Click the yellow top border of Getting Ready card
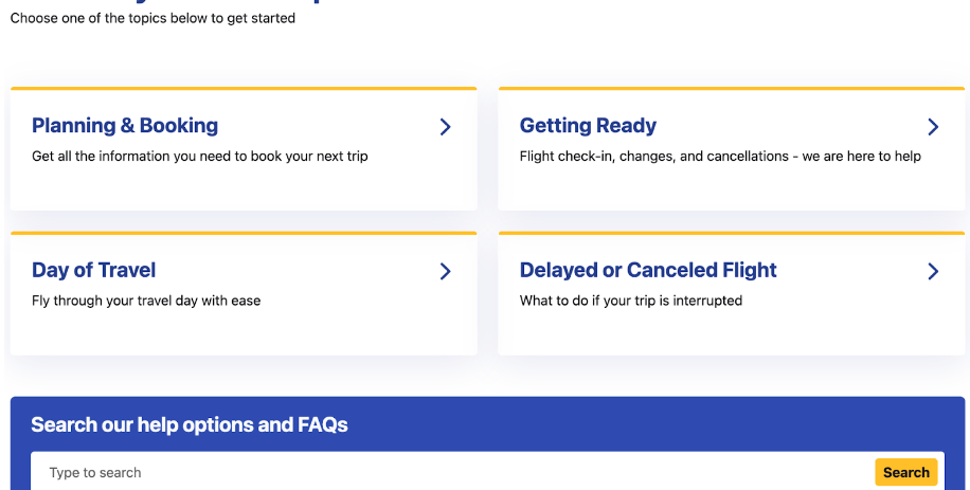 (731, 89)
